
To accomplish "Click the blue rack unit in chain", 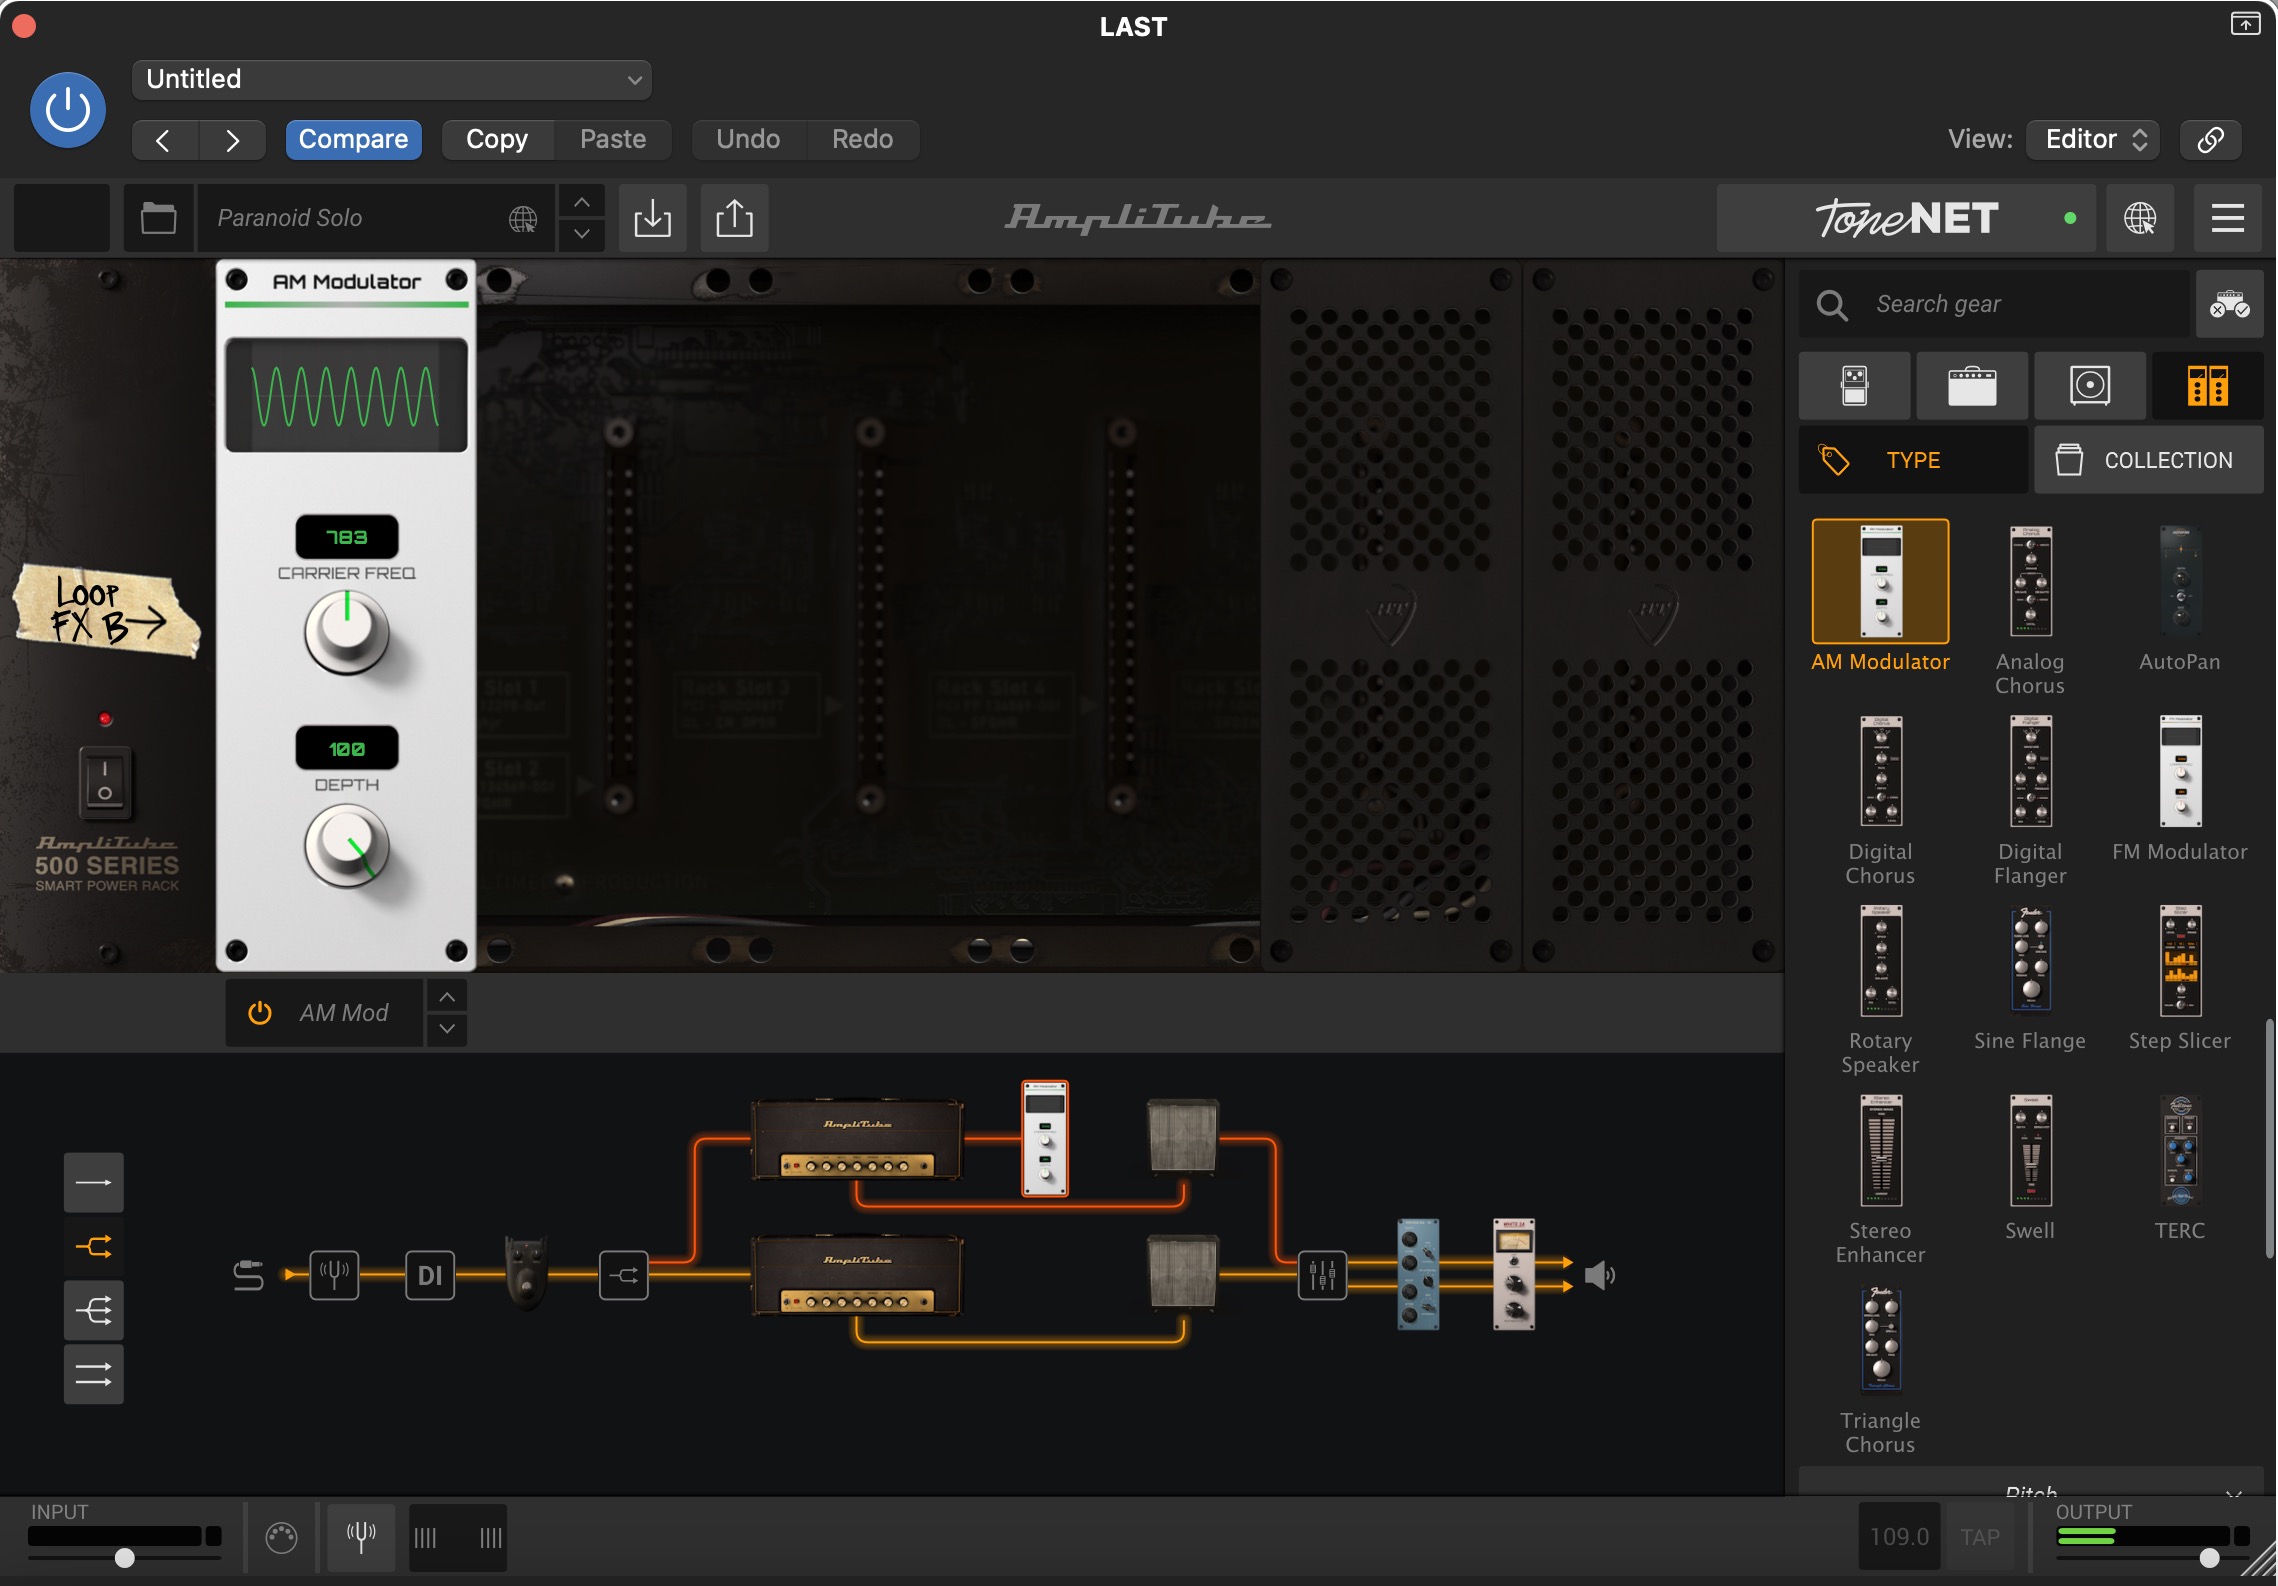I will pyautogui.click(x=1418, y=1274).
